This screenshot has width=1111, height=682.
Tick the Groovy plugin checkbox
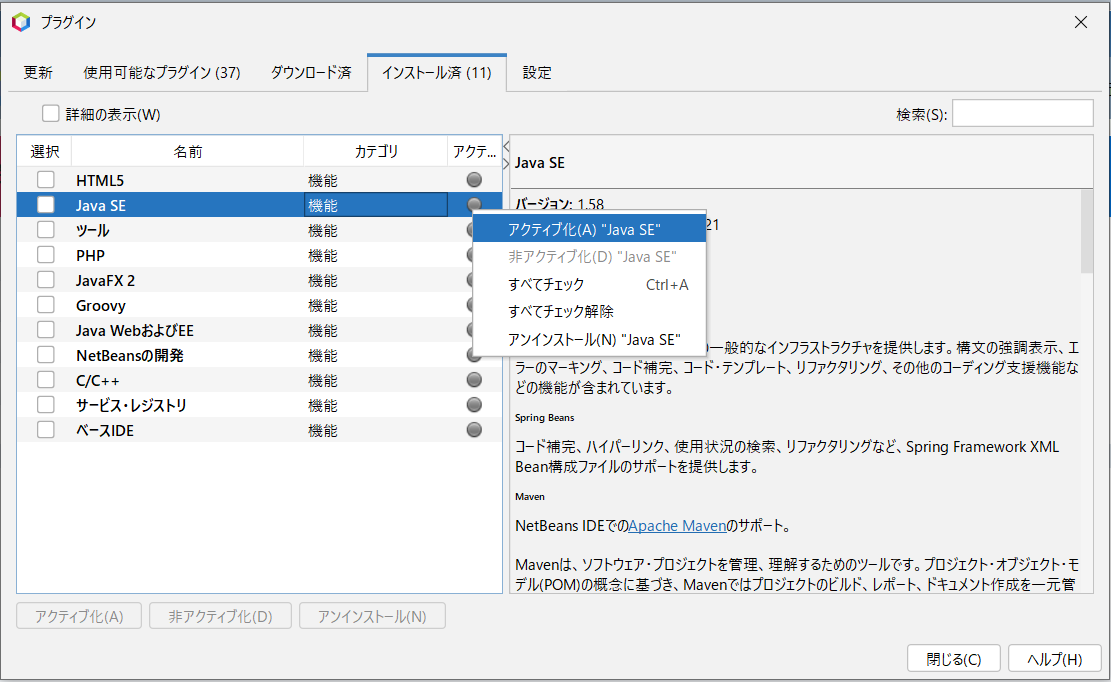(x=45, y=305)
